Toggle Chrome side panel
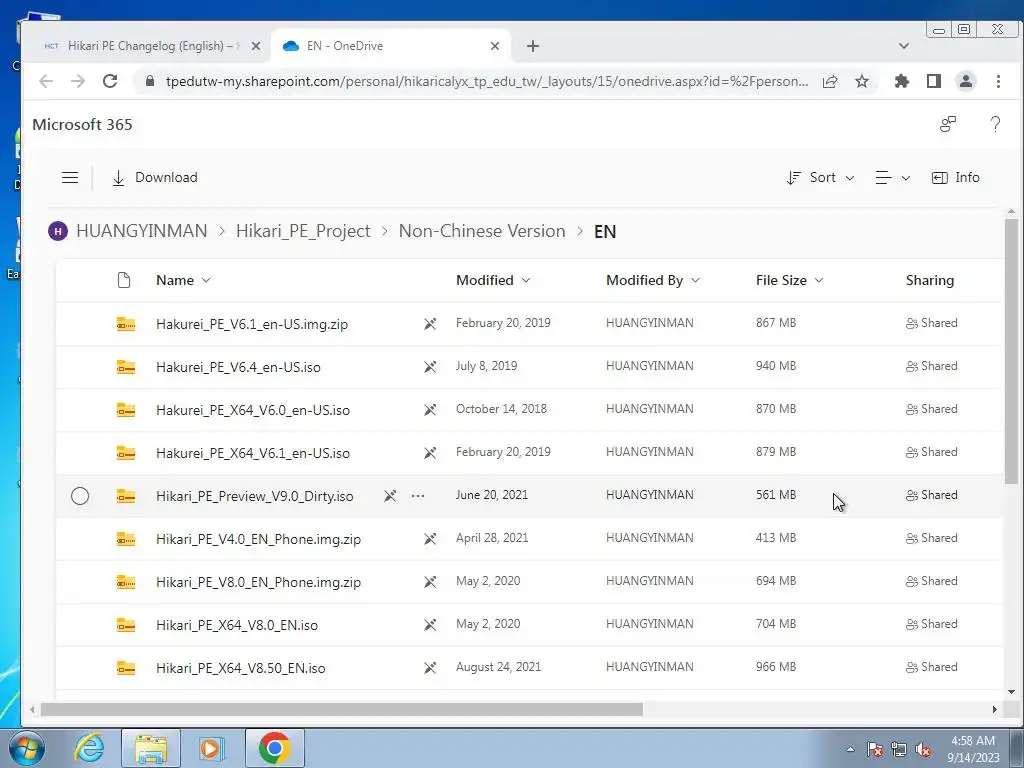This screenshot has width=1024, height=768. [x=934, y=81]
